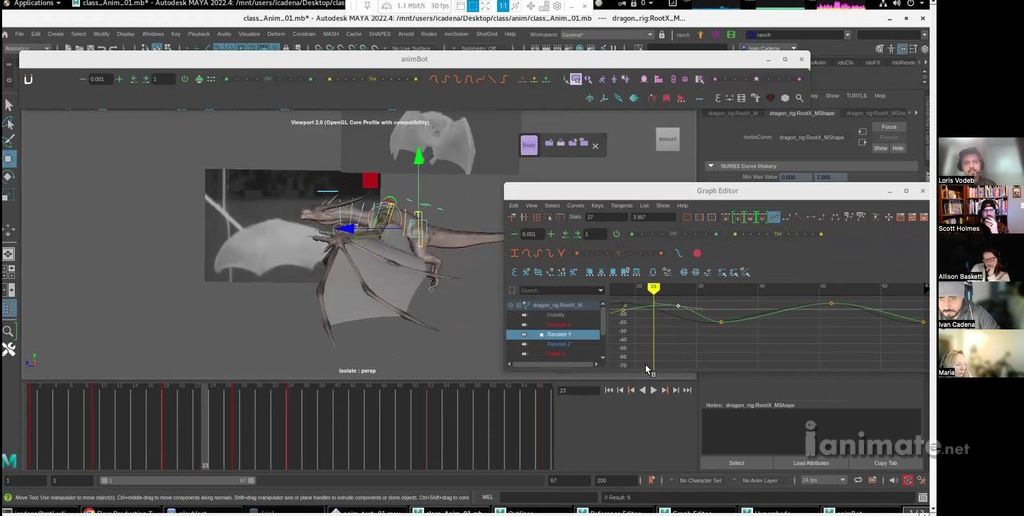Play the animation forwards

[x=653, y=390]
